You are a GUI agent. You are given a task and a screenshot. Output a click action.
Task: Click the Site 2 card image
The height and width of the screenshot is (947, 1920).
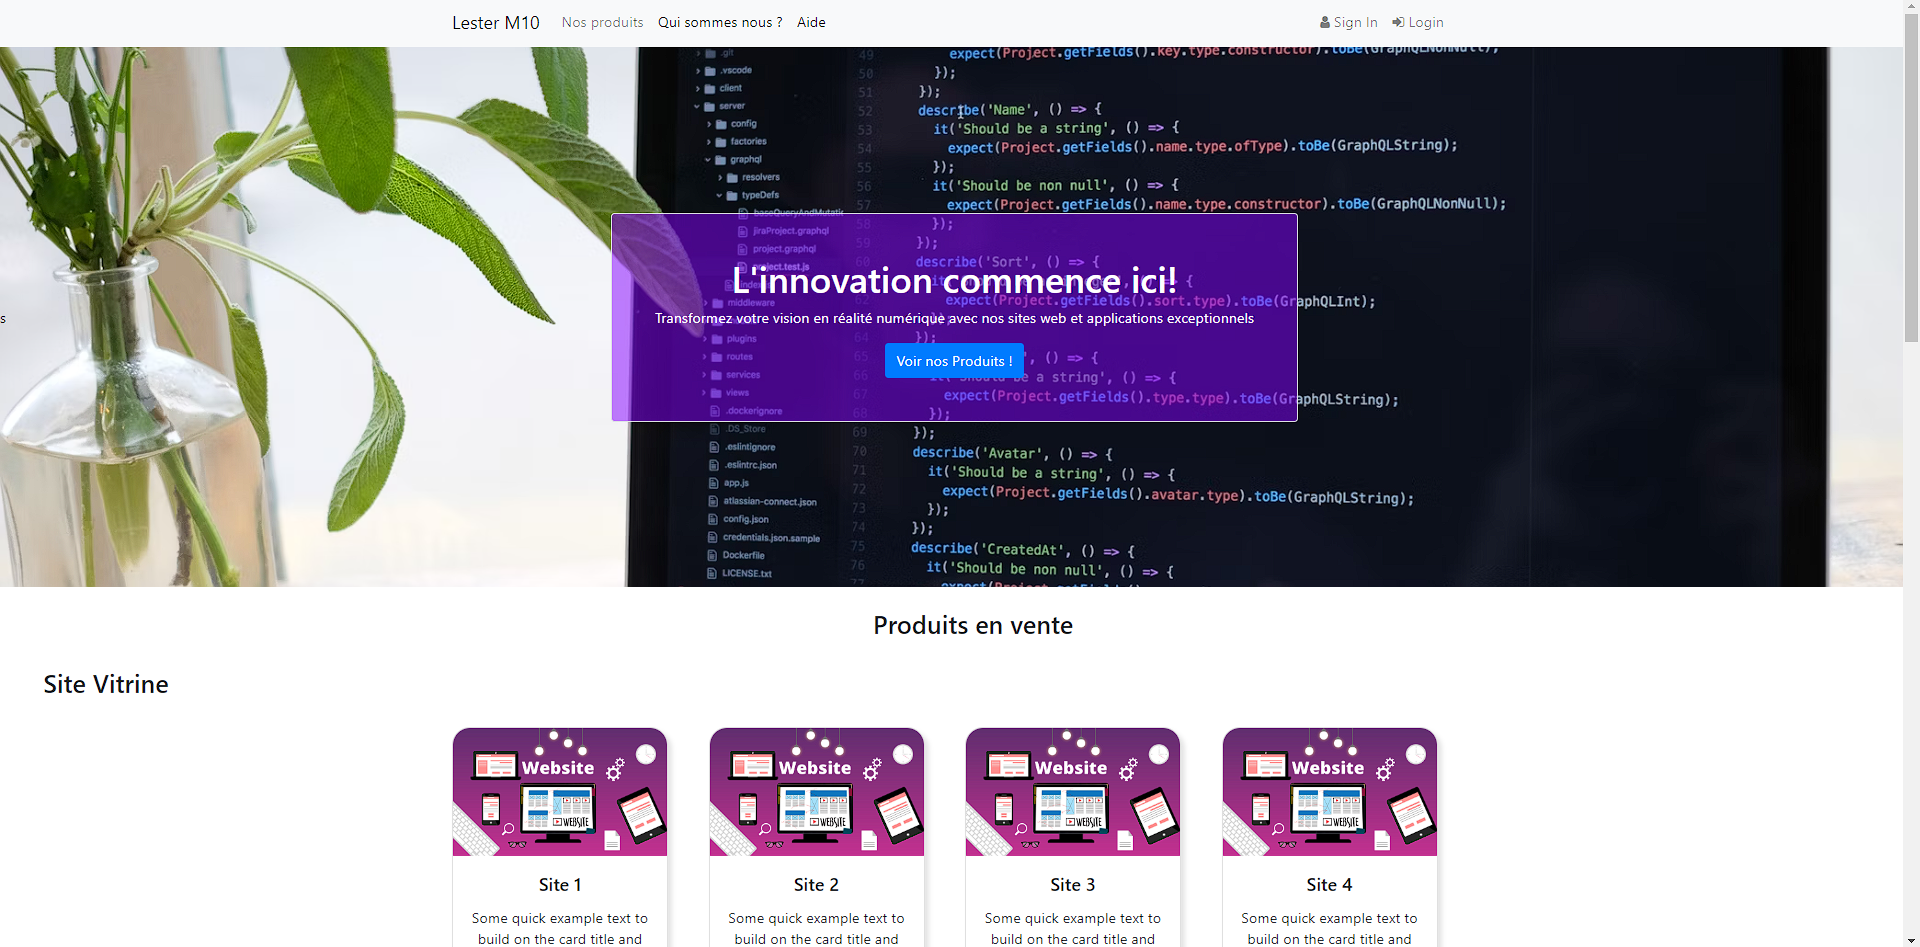click(816, 792)
